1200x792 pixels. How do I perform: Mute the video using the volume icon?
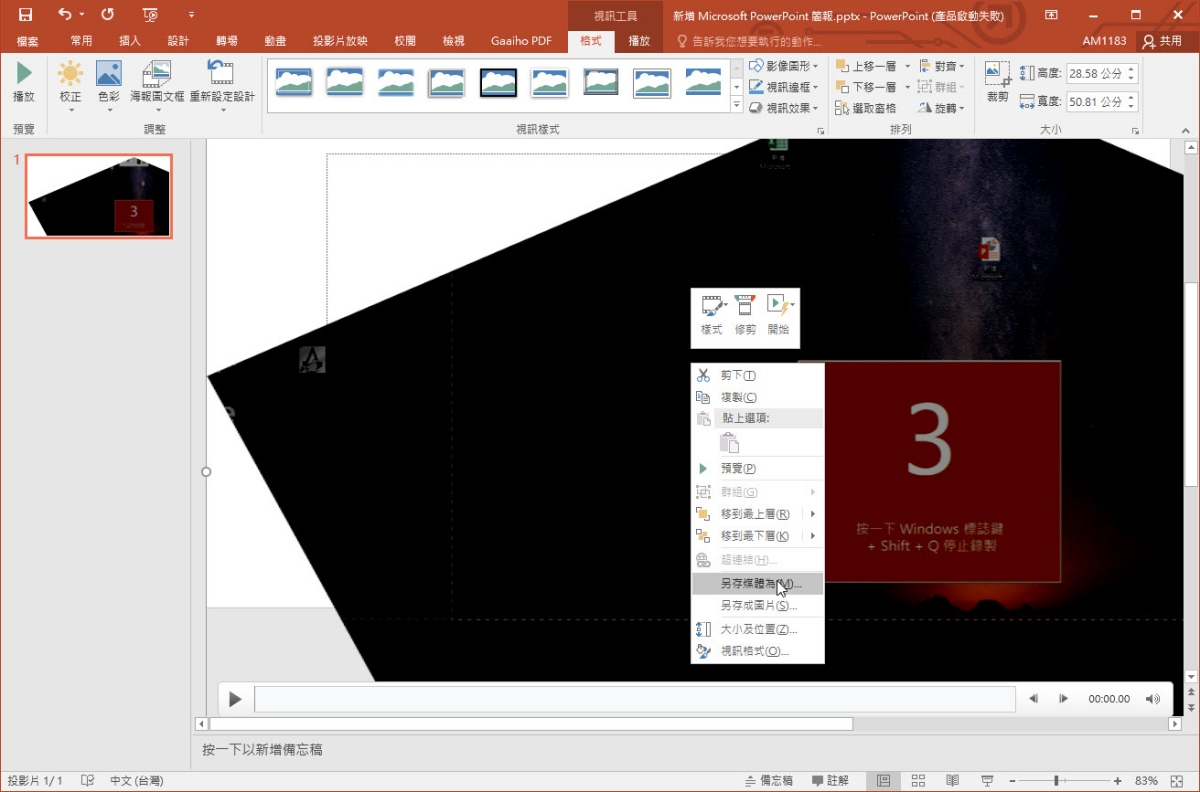point(1152,699)
